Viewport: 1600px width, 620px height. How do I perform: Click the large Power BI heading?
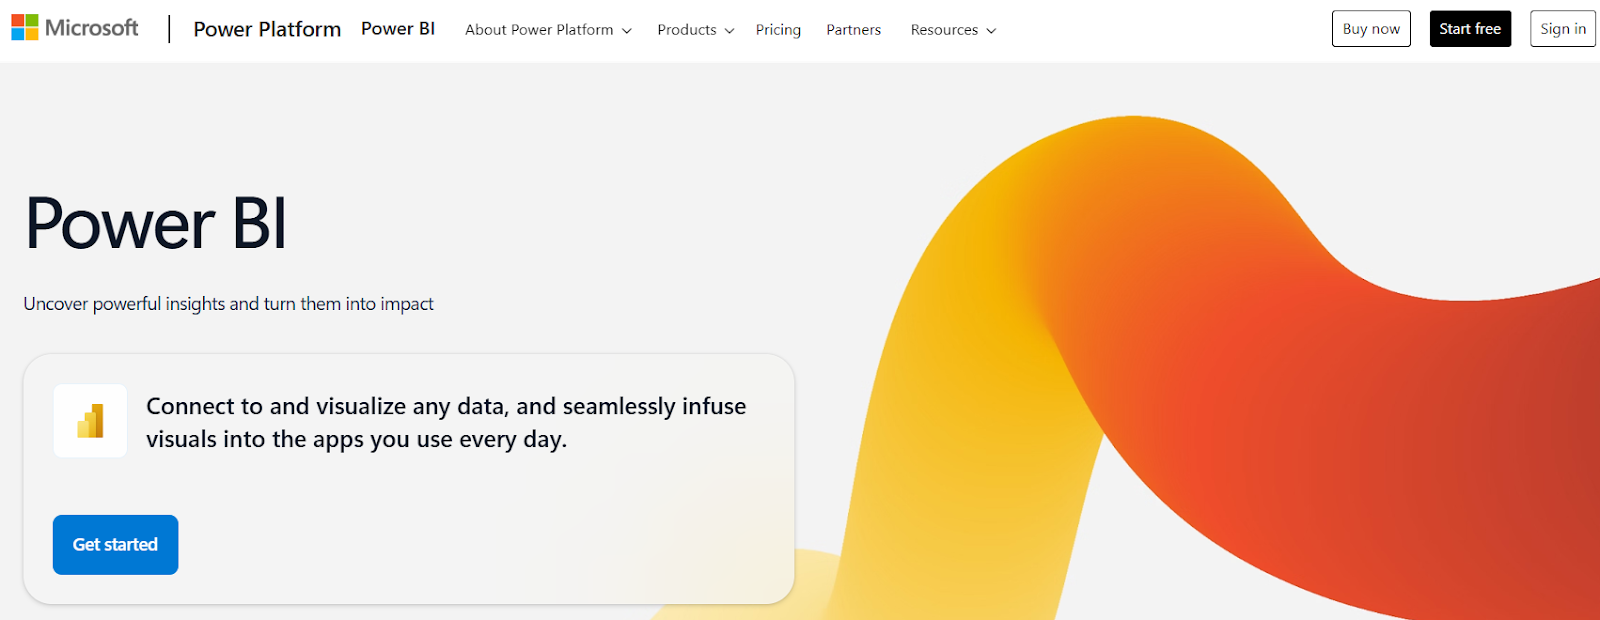tap(156, 223)
